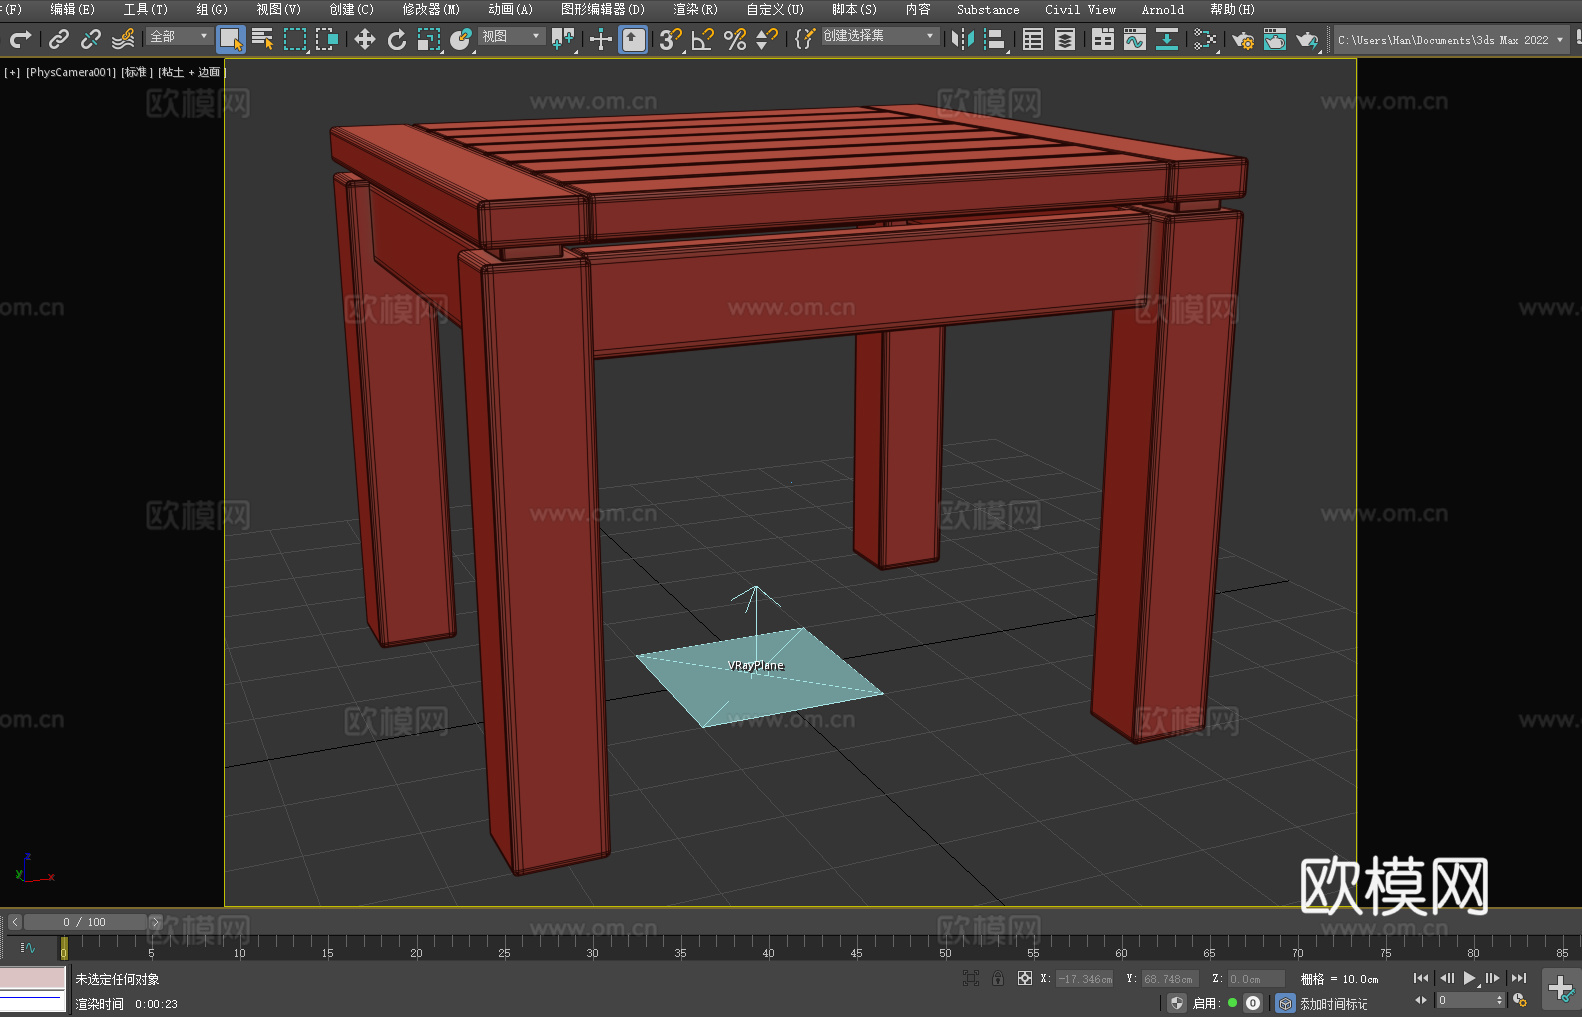
Task: Click PhysCamera001 viewport label
Action: [71, 72]
